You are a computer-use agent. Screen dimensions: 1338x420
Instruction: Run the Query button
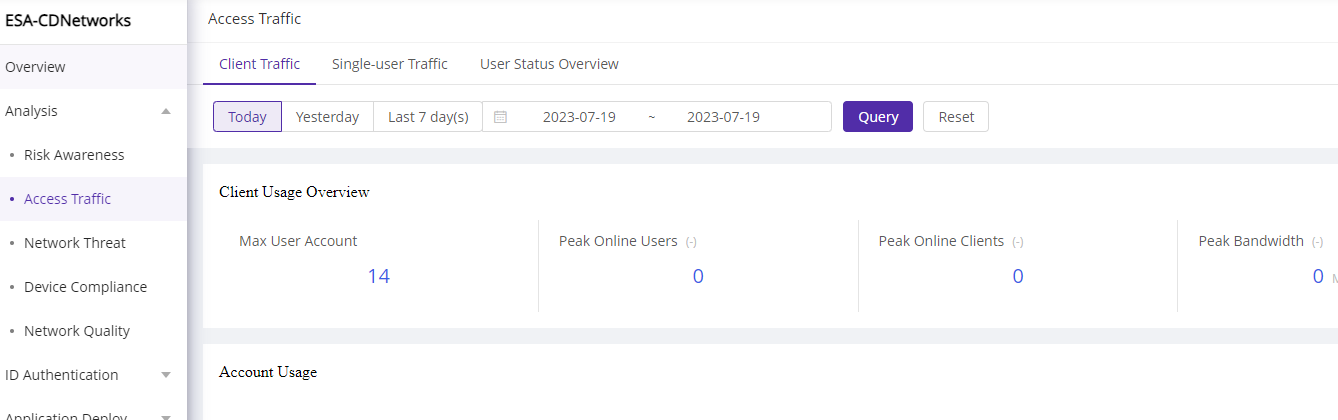pyautogui.click(x=878, y=117)
